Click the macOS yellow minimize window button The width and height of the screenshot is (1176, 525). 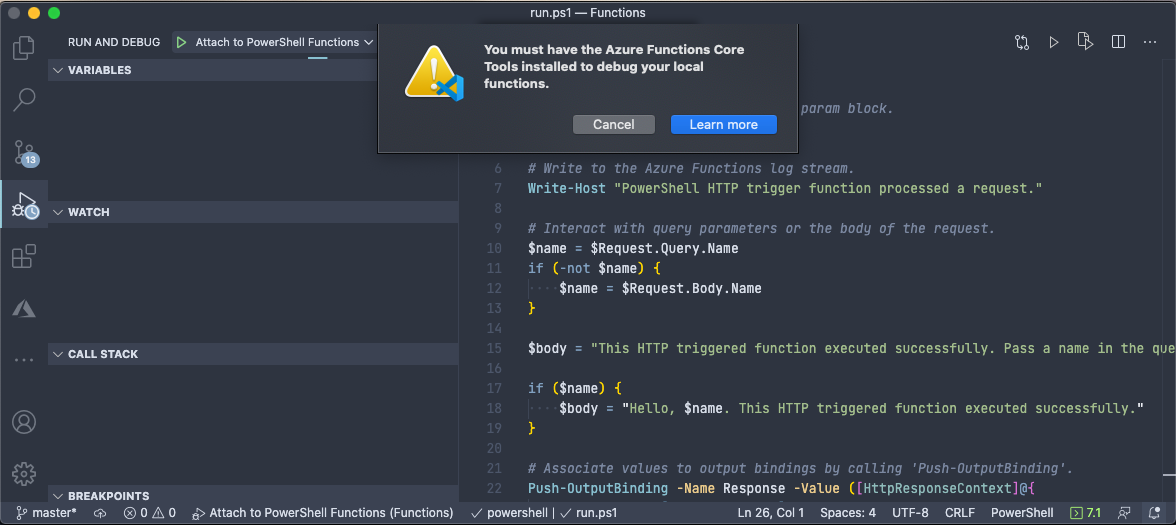pyautogui.click(x=34, y=13)
